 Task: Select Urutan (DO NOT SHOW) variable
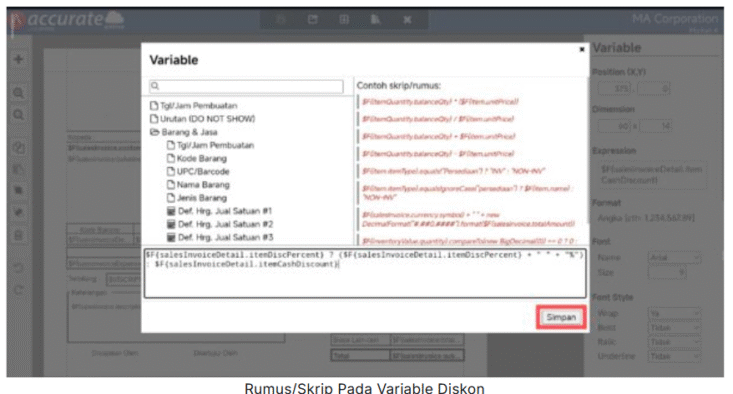[202, 119]
